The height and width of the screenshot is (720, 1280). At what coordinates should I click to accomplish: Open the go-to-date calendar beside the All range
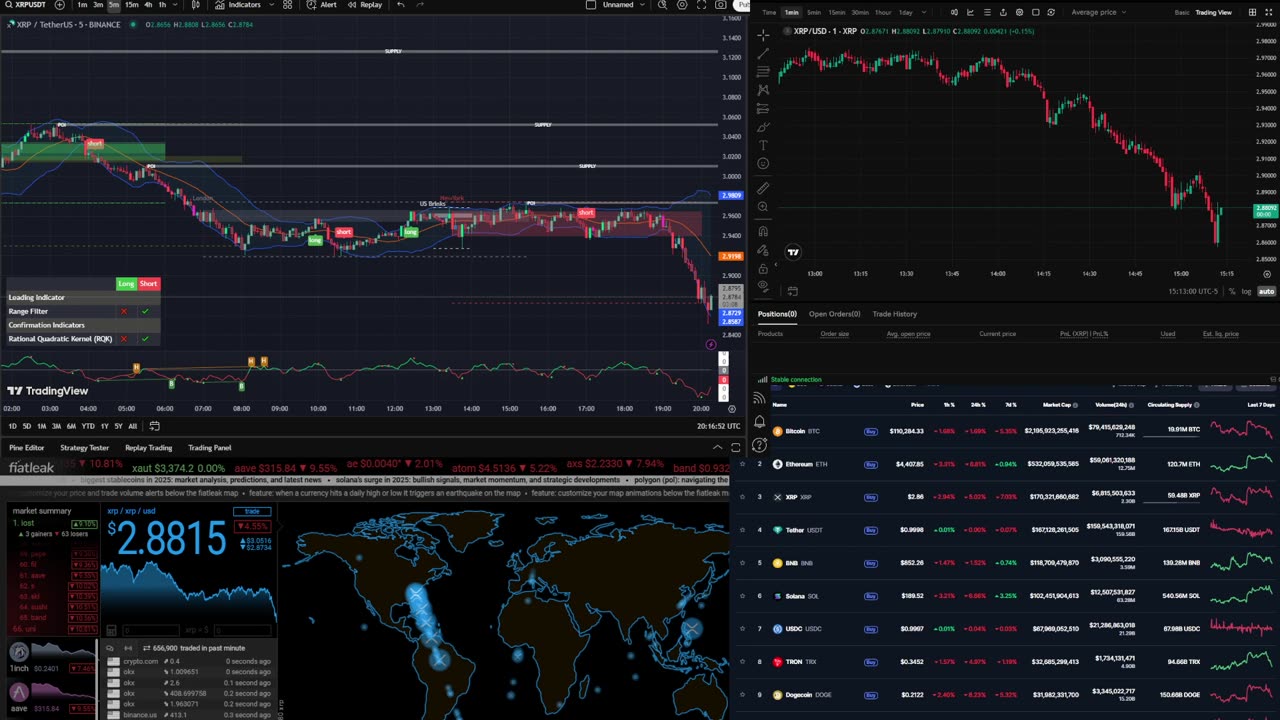coord(154,426)
